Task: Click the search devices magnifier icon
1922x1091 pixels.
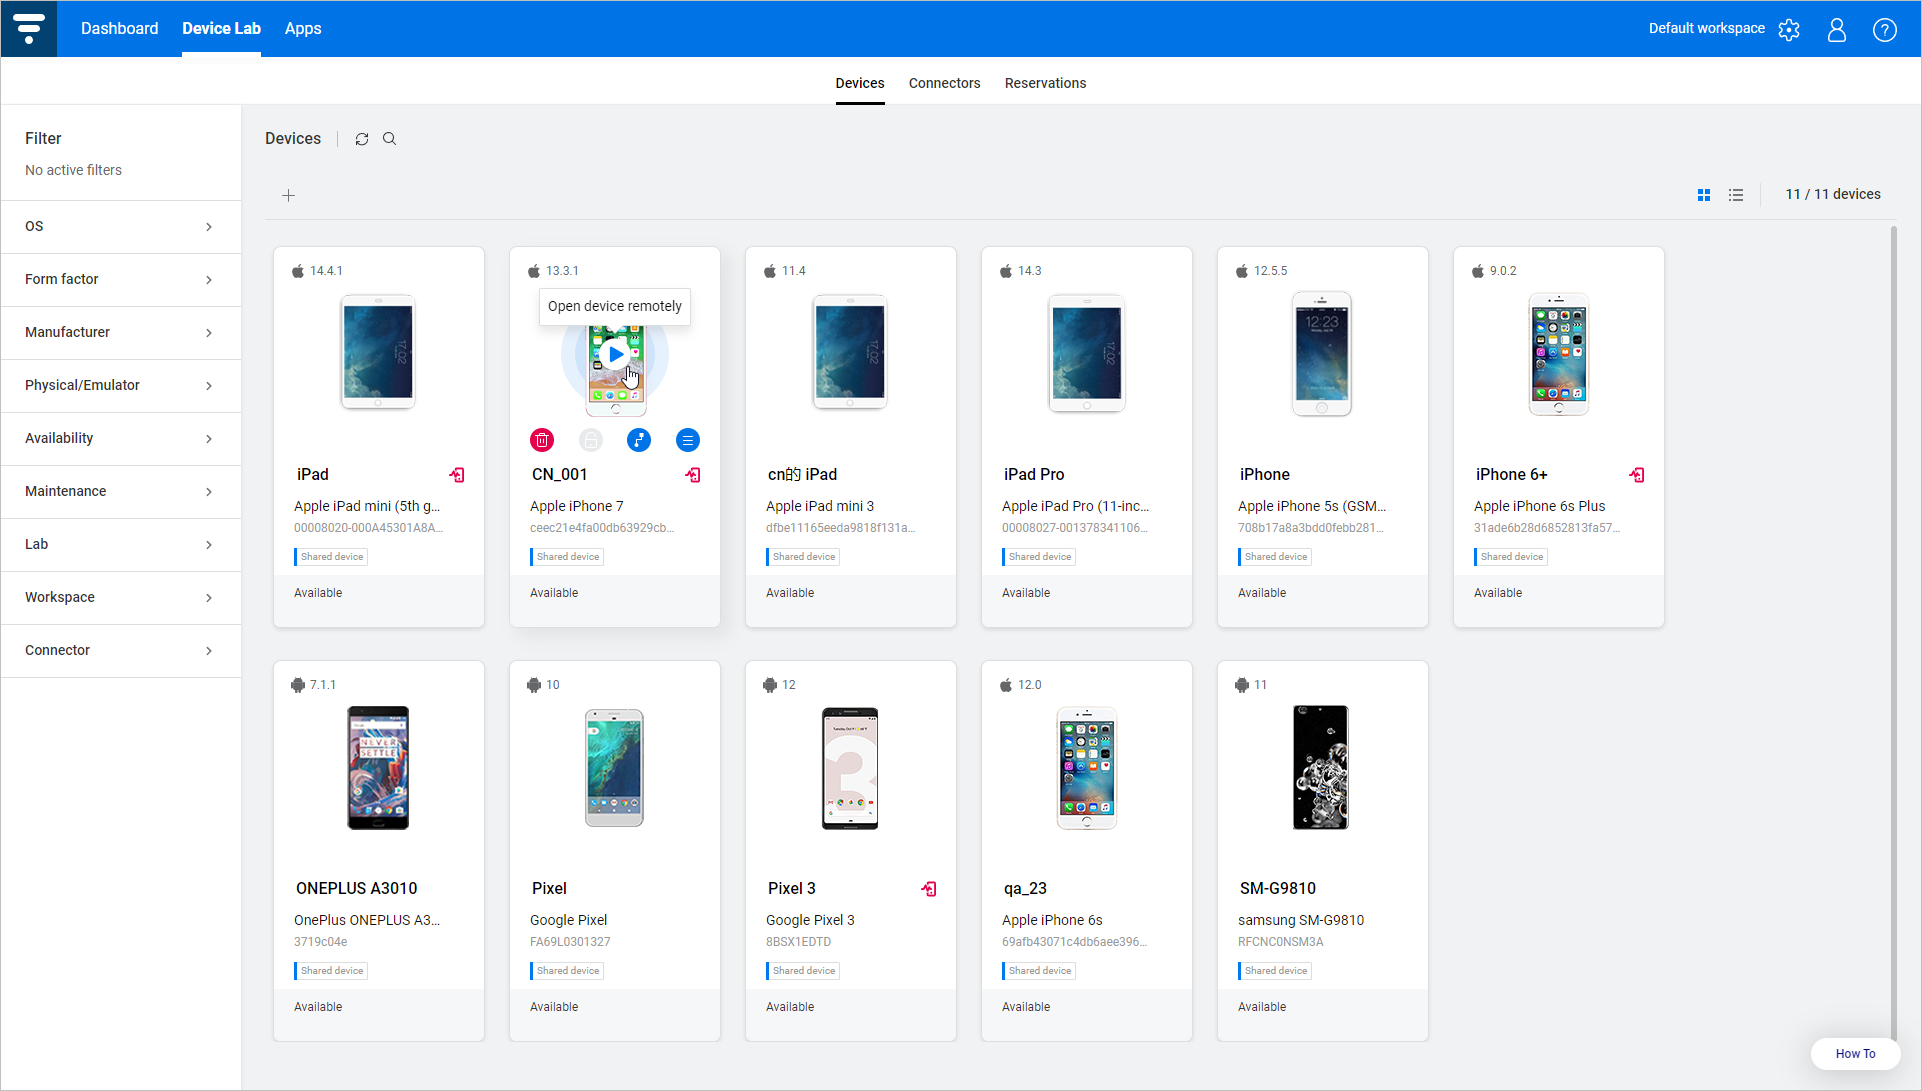Action: 390,139
